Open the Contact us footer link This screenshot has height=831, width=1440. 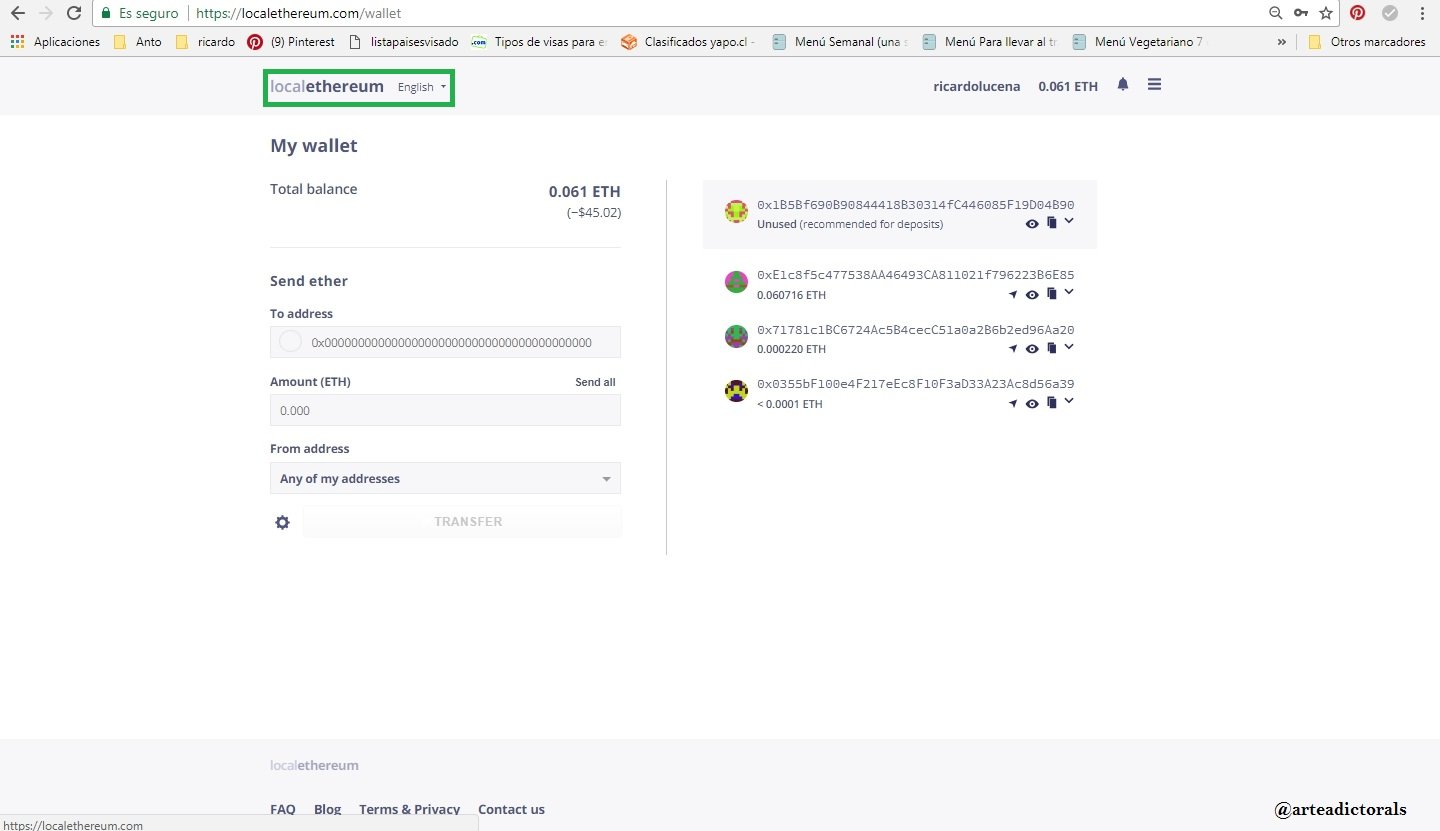511,809
